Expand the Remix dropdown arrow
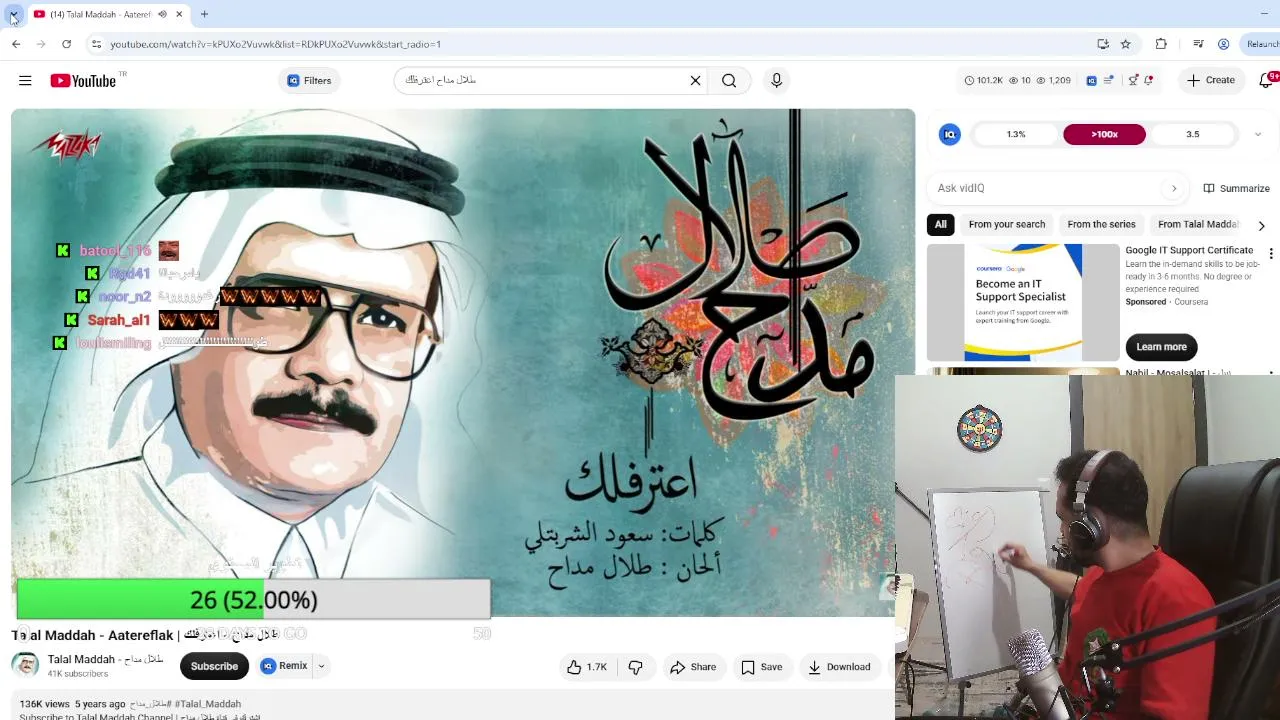 pos(321,666)
